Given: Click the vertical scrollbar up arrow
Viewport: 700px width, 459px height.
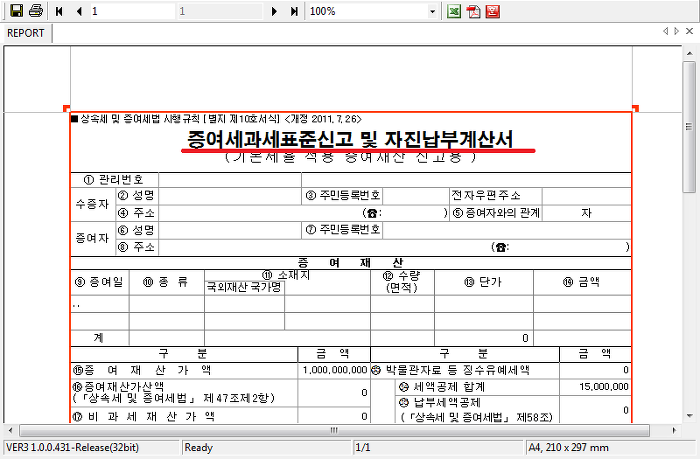Looking at the screenshot, I should tap(690, 53).
